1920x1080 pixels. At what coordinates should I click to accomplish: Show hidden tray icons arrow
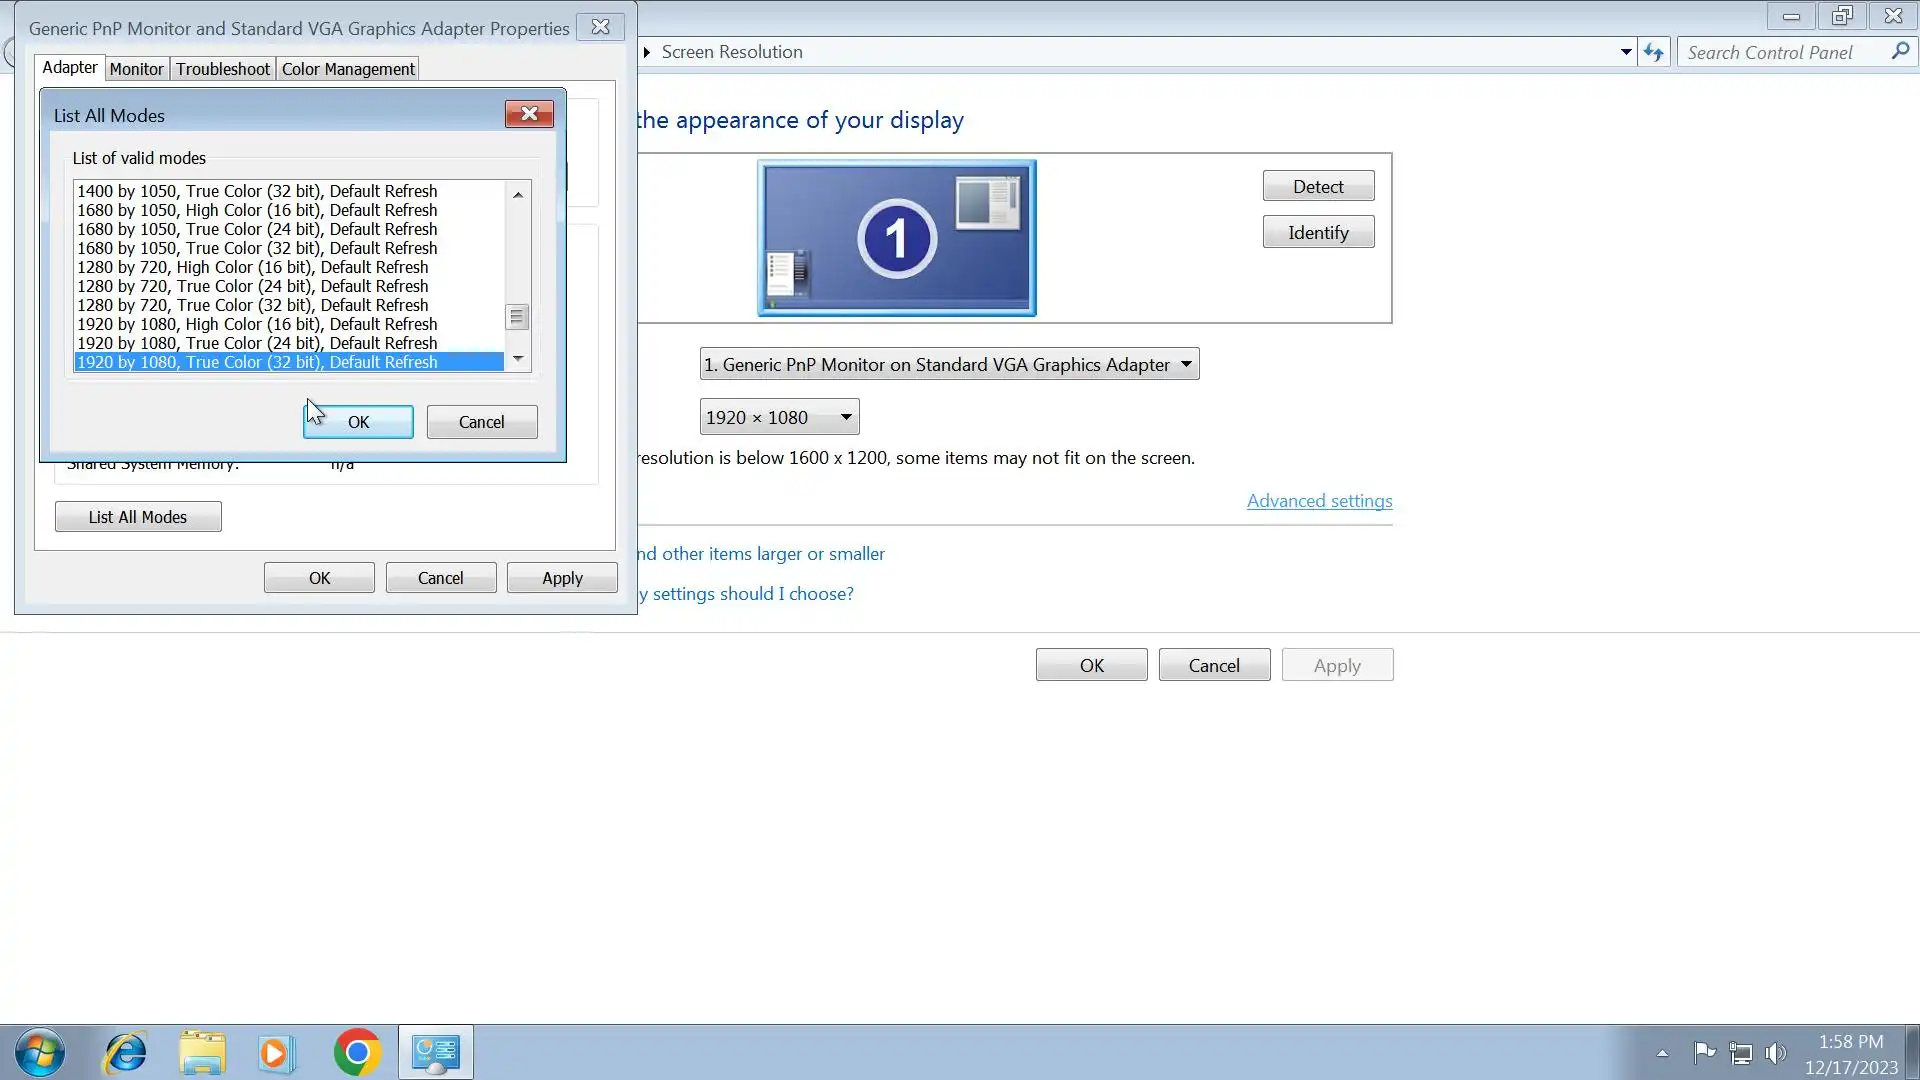1662,1053
